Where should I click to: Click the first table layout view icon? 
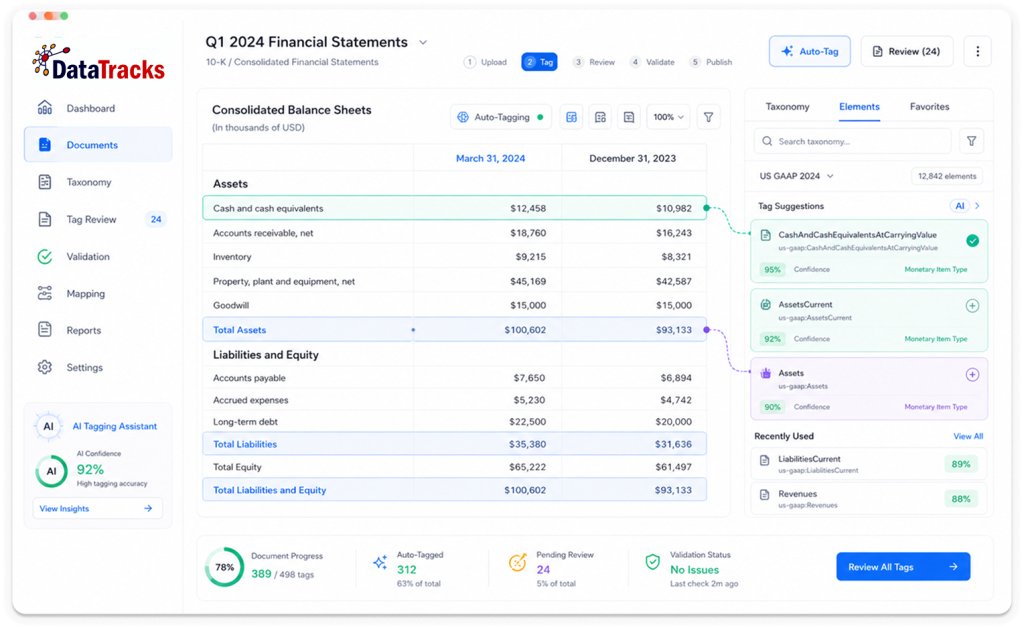[x=571, y=118]
